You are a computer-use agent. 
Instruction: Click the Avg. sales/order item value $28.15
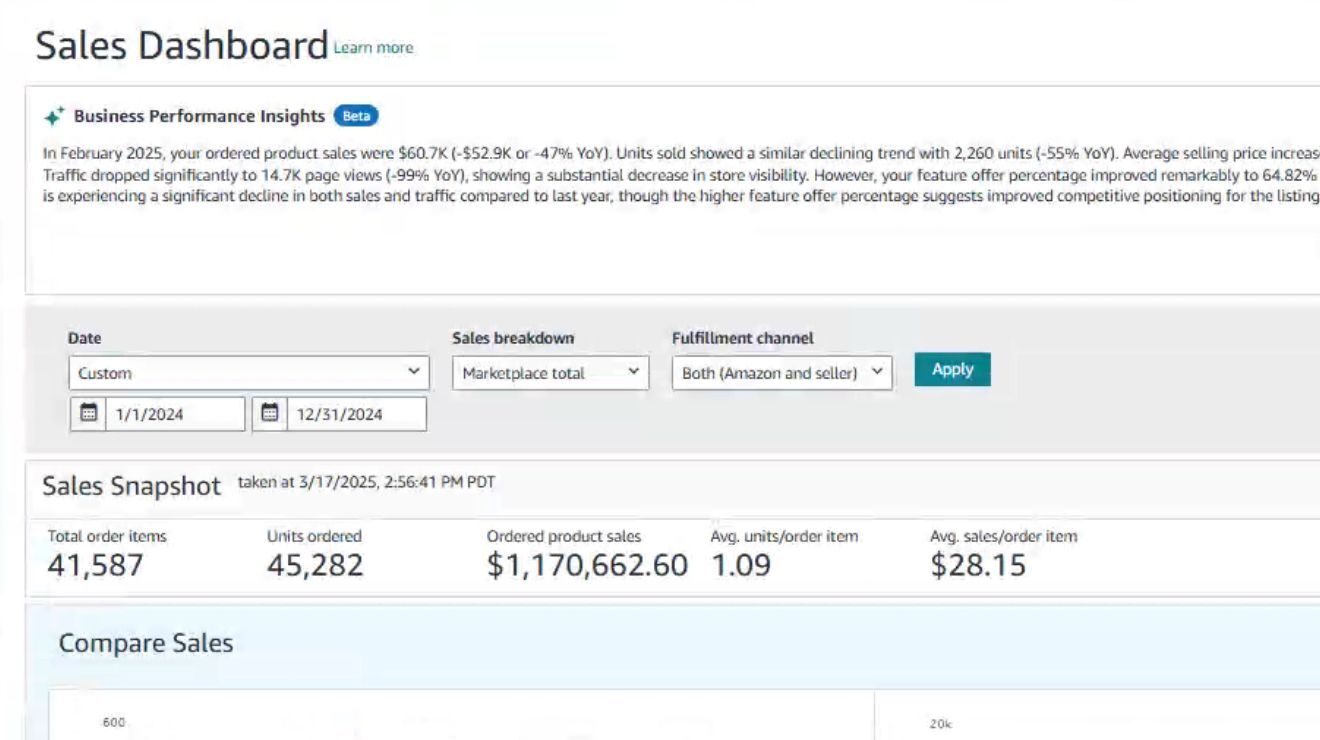point(978,565)
